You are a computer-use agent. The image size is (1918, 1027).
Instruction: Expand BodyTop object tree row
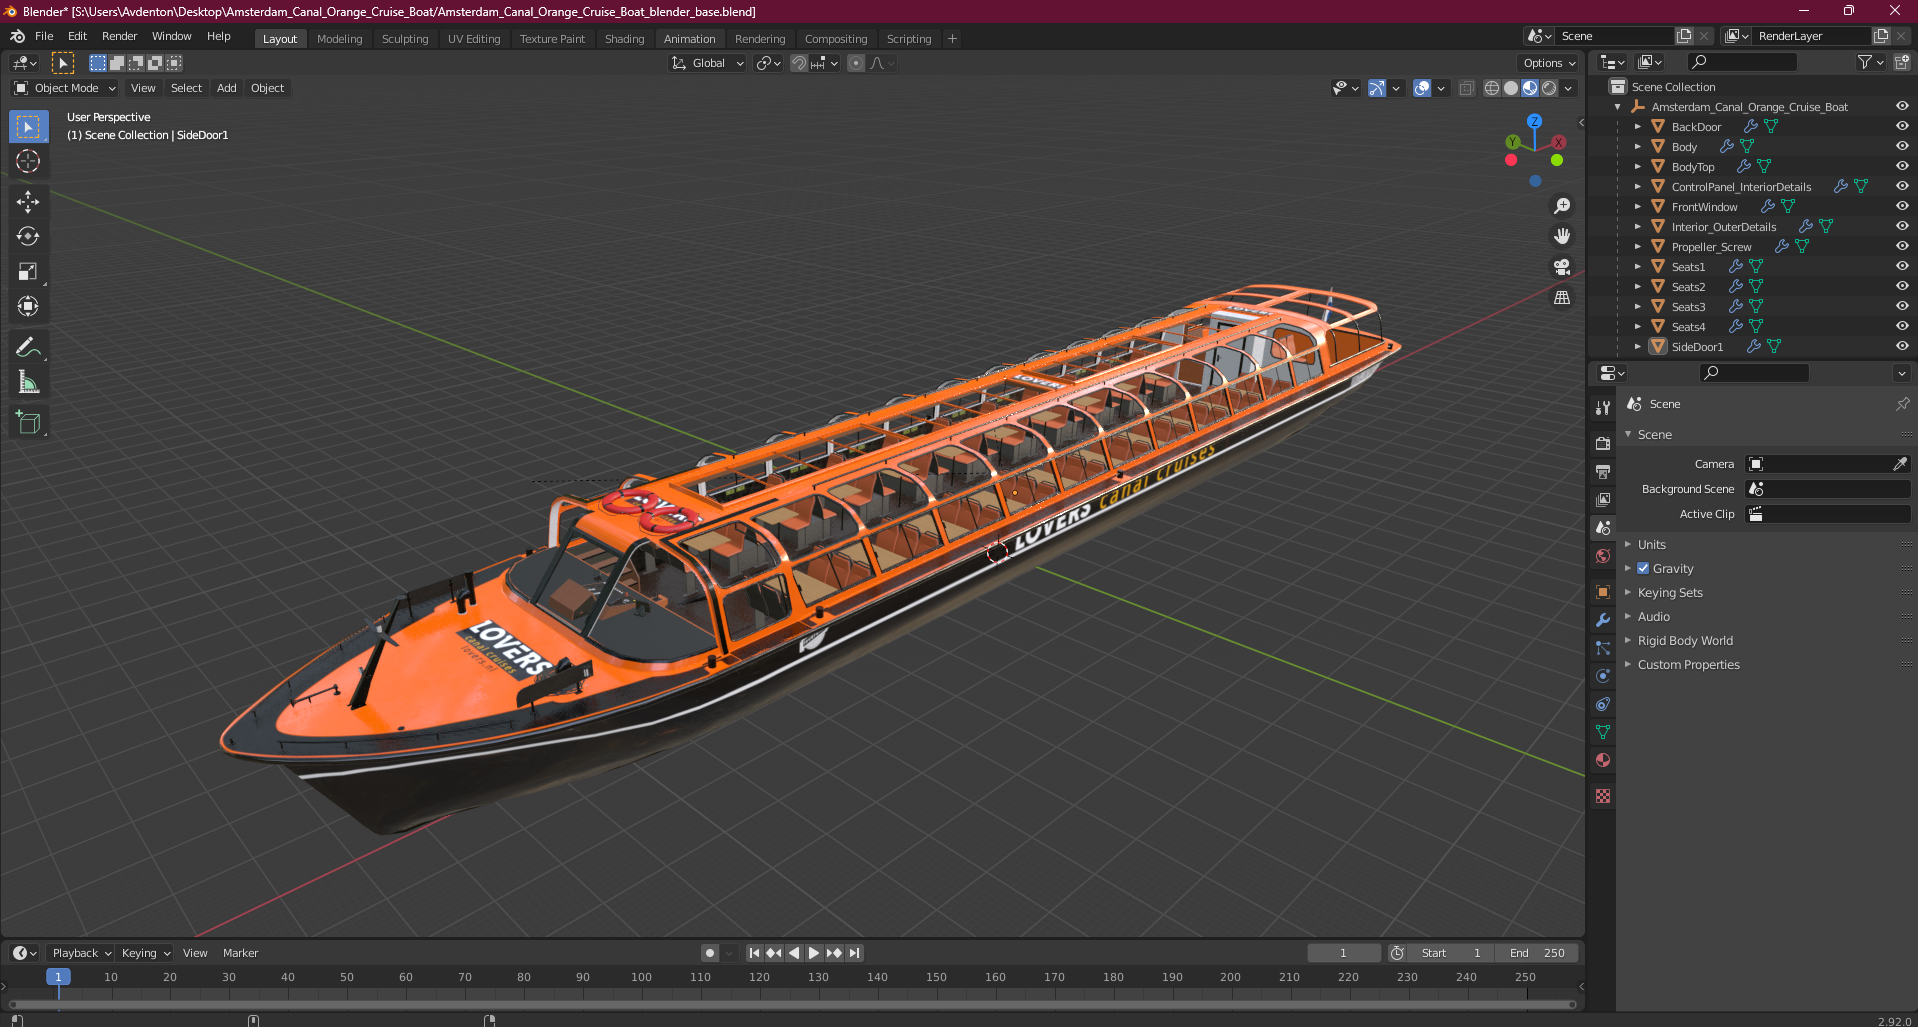pos(1637,166)
